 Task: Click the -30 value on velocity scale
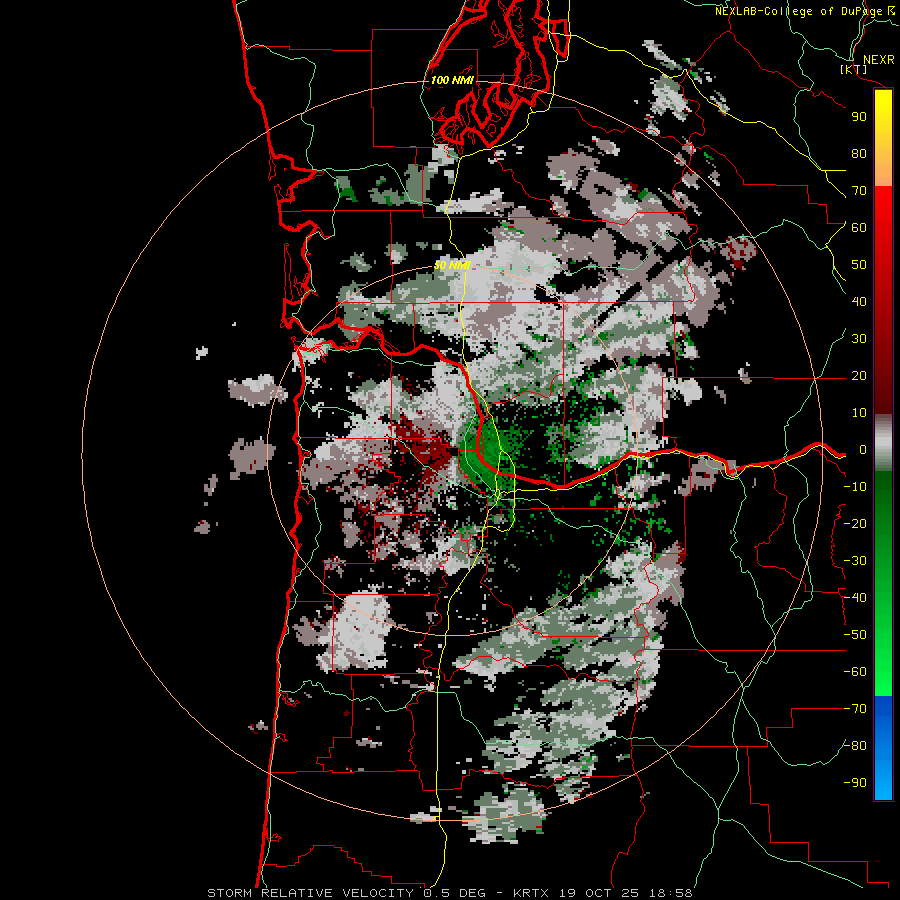[x=855, y=561]
